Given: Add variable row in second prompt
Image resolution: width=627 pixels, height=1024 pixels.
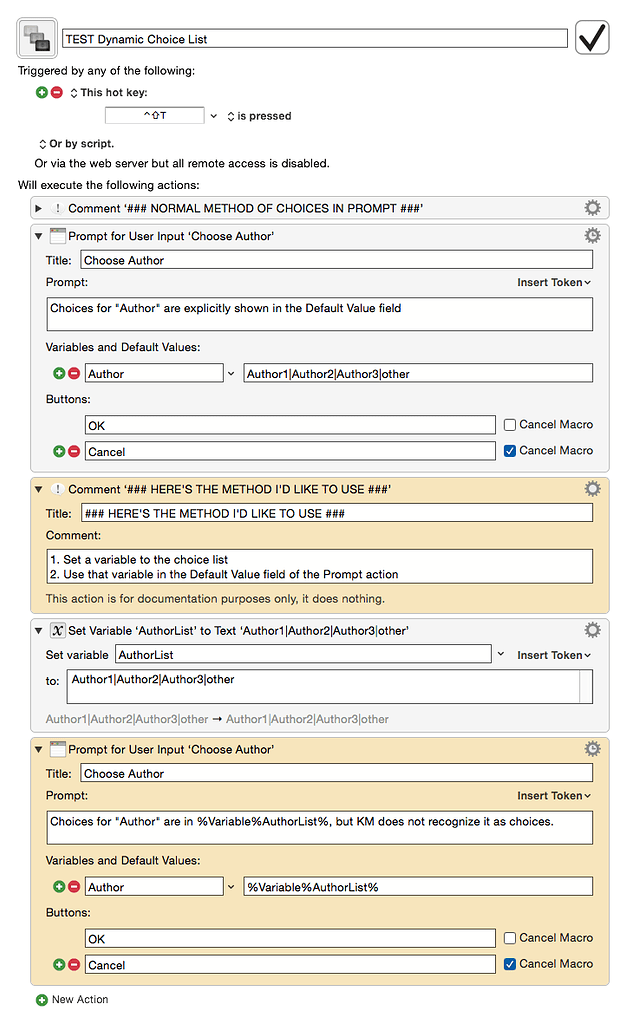Looking at the screenshot, I should point(59,887).
